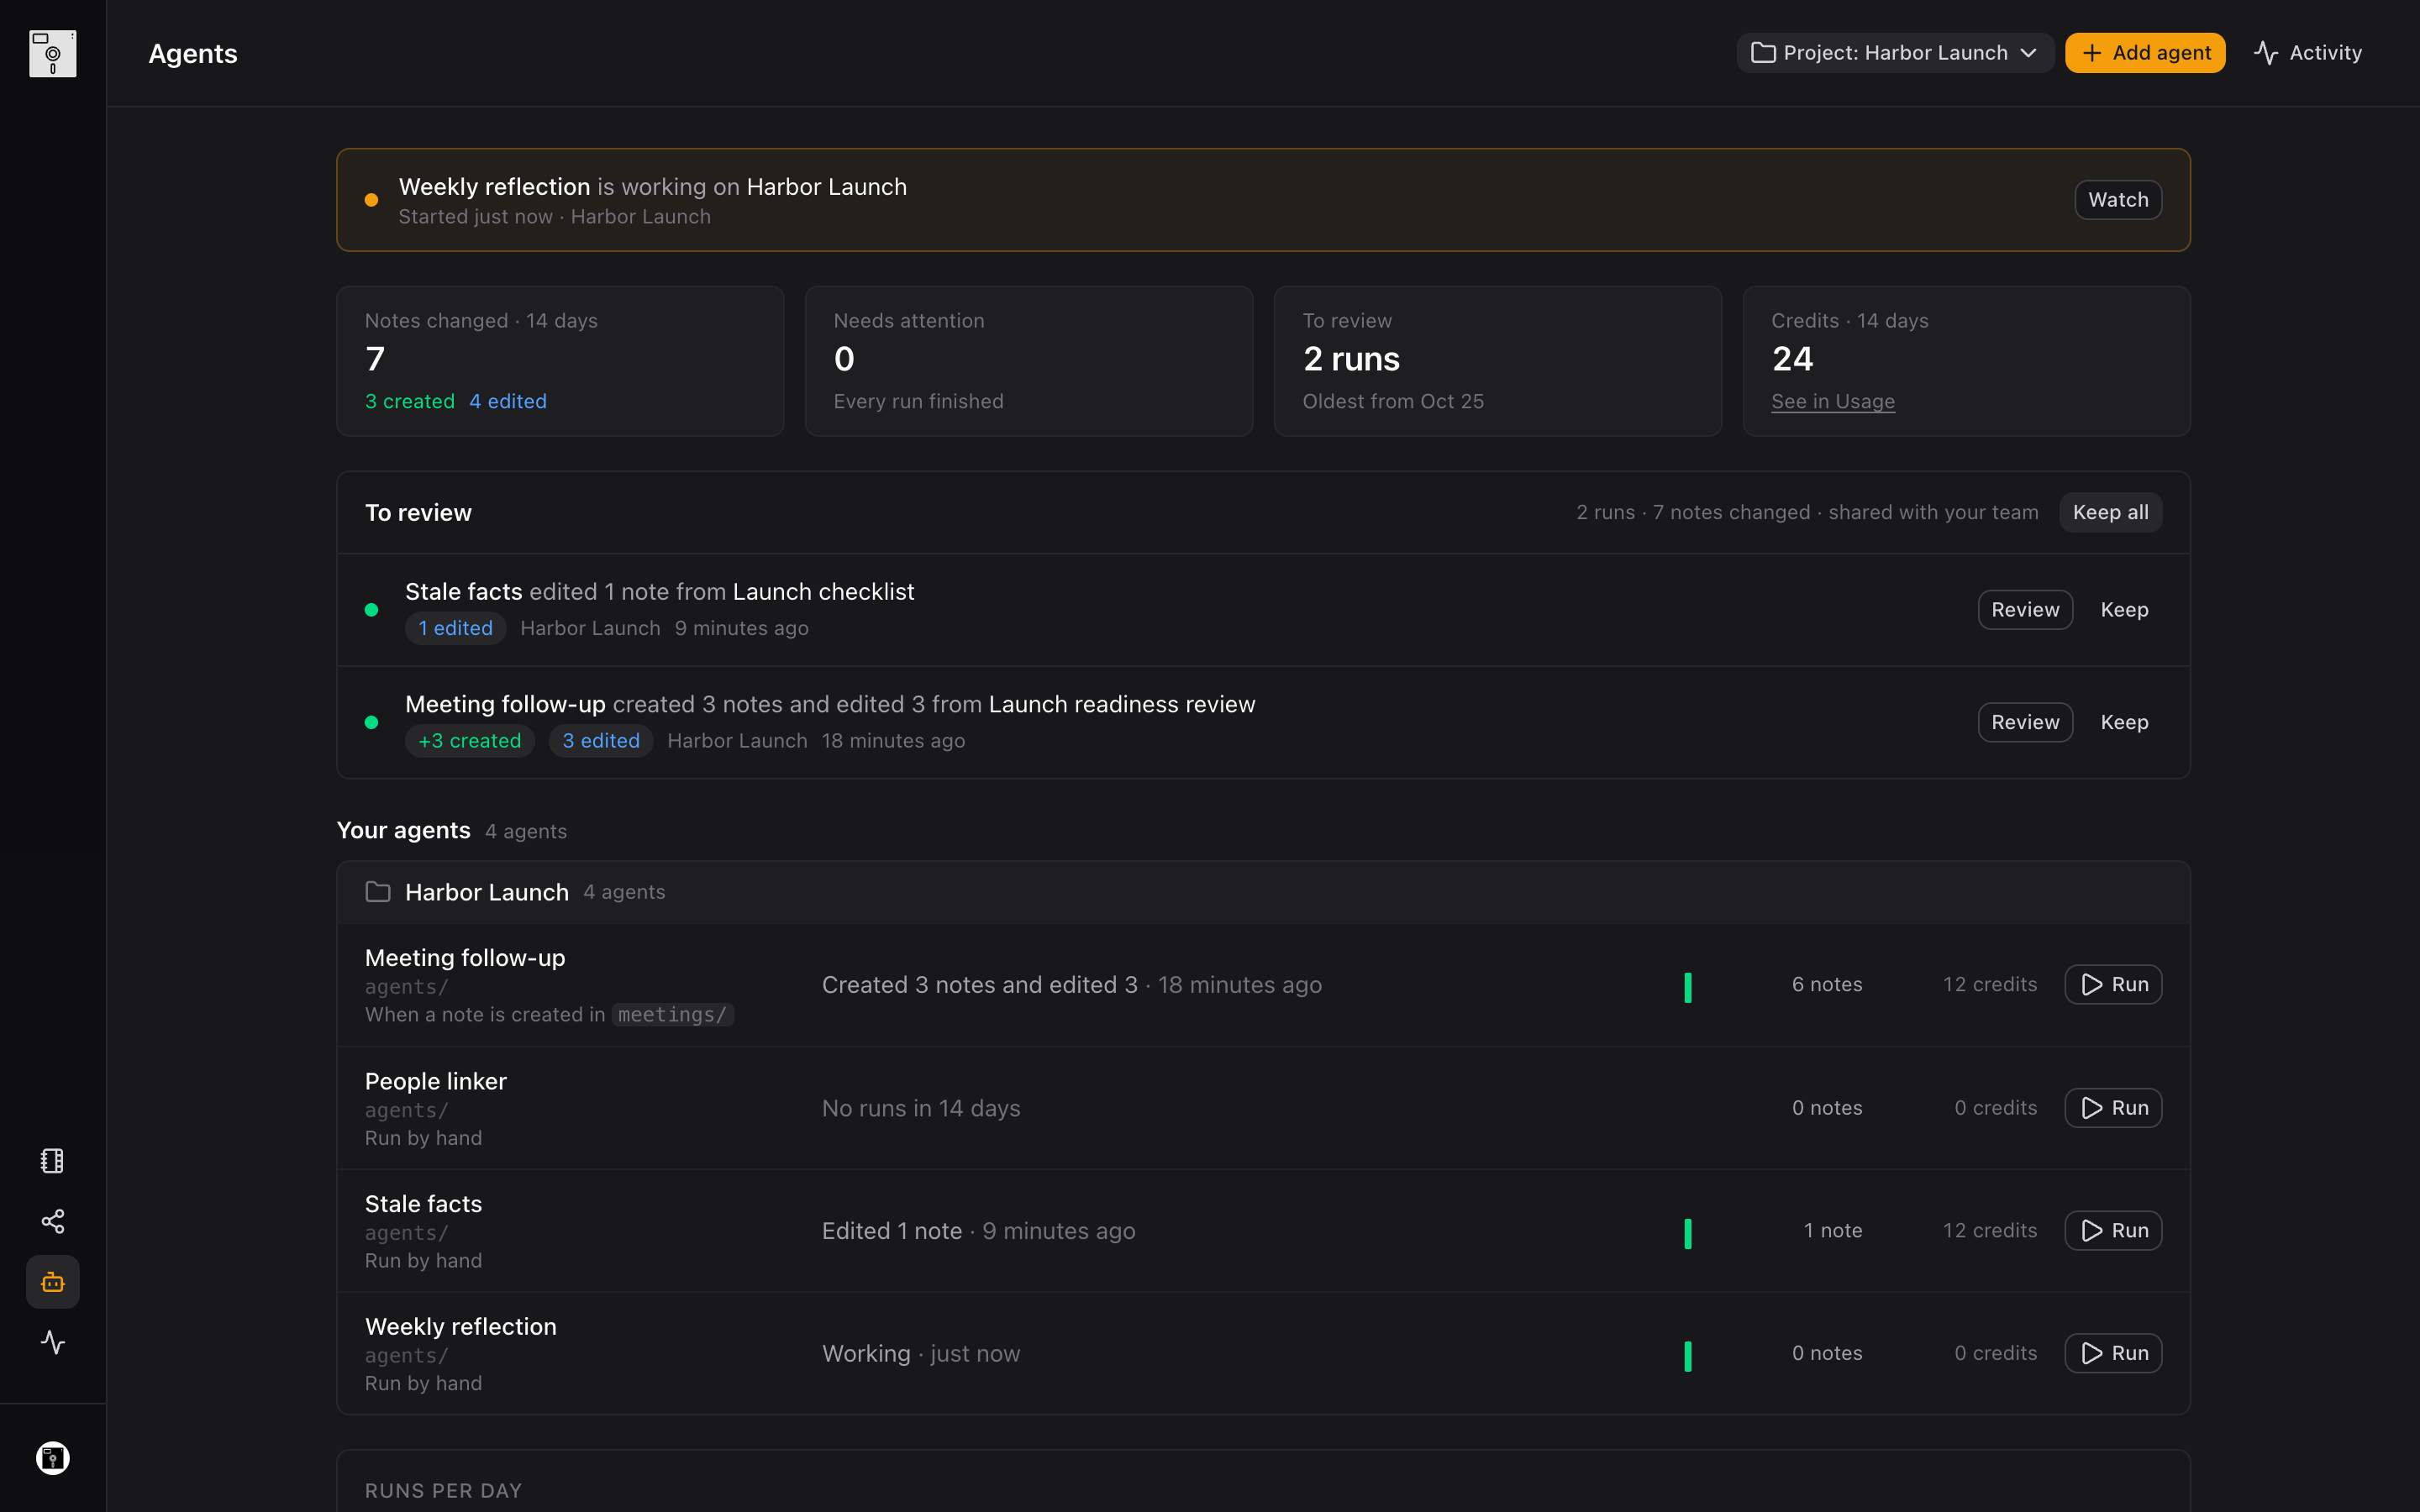This screenshot has height=1512, width=2420.
Task: Click the 'meetings/' path tag
Action: 673,1014
